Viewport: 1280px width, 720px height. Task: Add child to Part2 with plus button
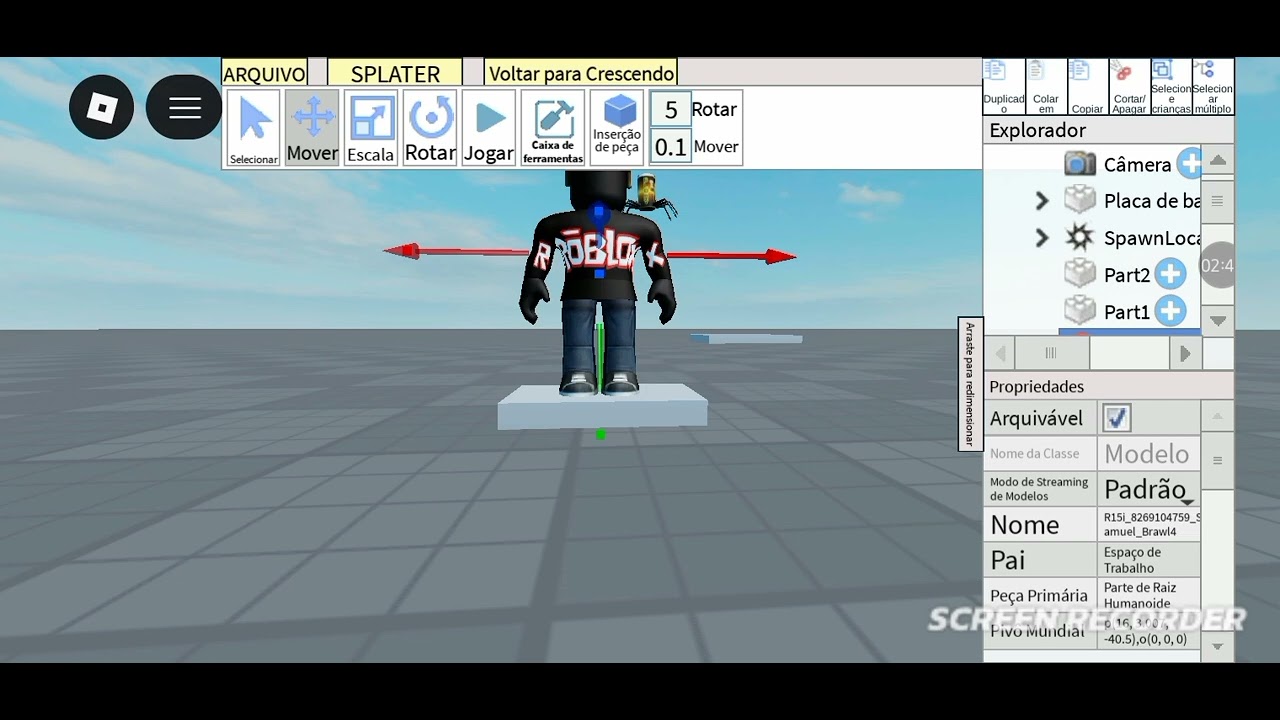[1170, 273]
